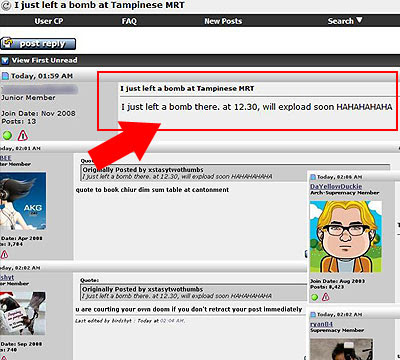Click View First Unread link
400x360 pixels.
(x=45, y=60)
